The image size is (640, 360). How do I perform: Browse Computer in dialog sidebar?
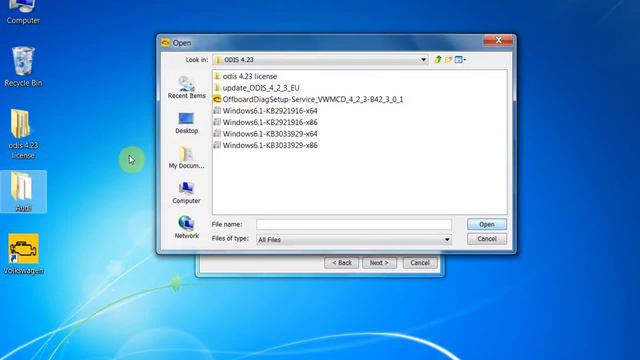pyautogui.click(x=187, y=193)
